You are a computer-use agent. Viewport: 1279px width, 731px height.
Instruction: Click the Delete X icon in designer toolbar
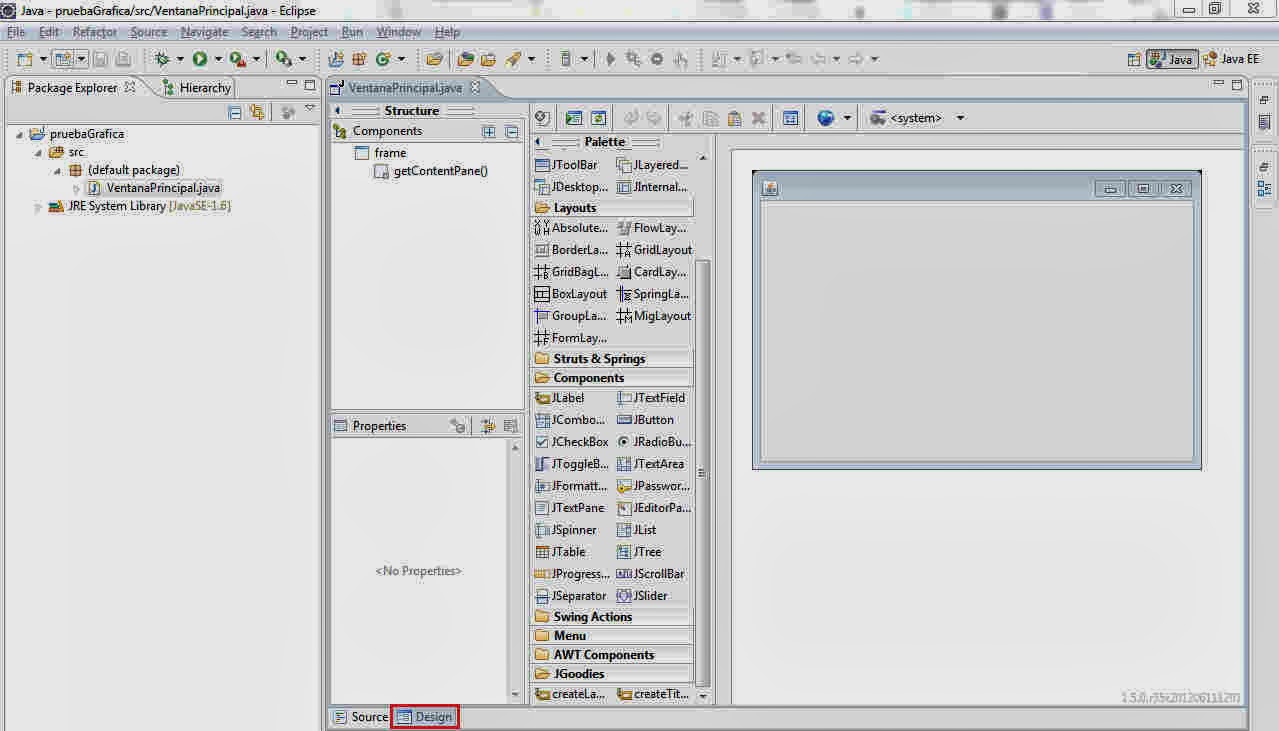coord(758,118)
